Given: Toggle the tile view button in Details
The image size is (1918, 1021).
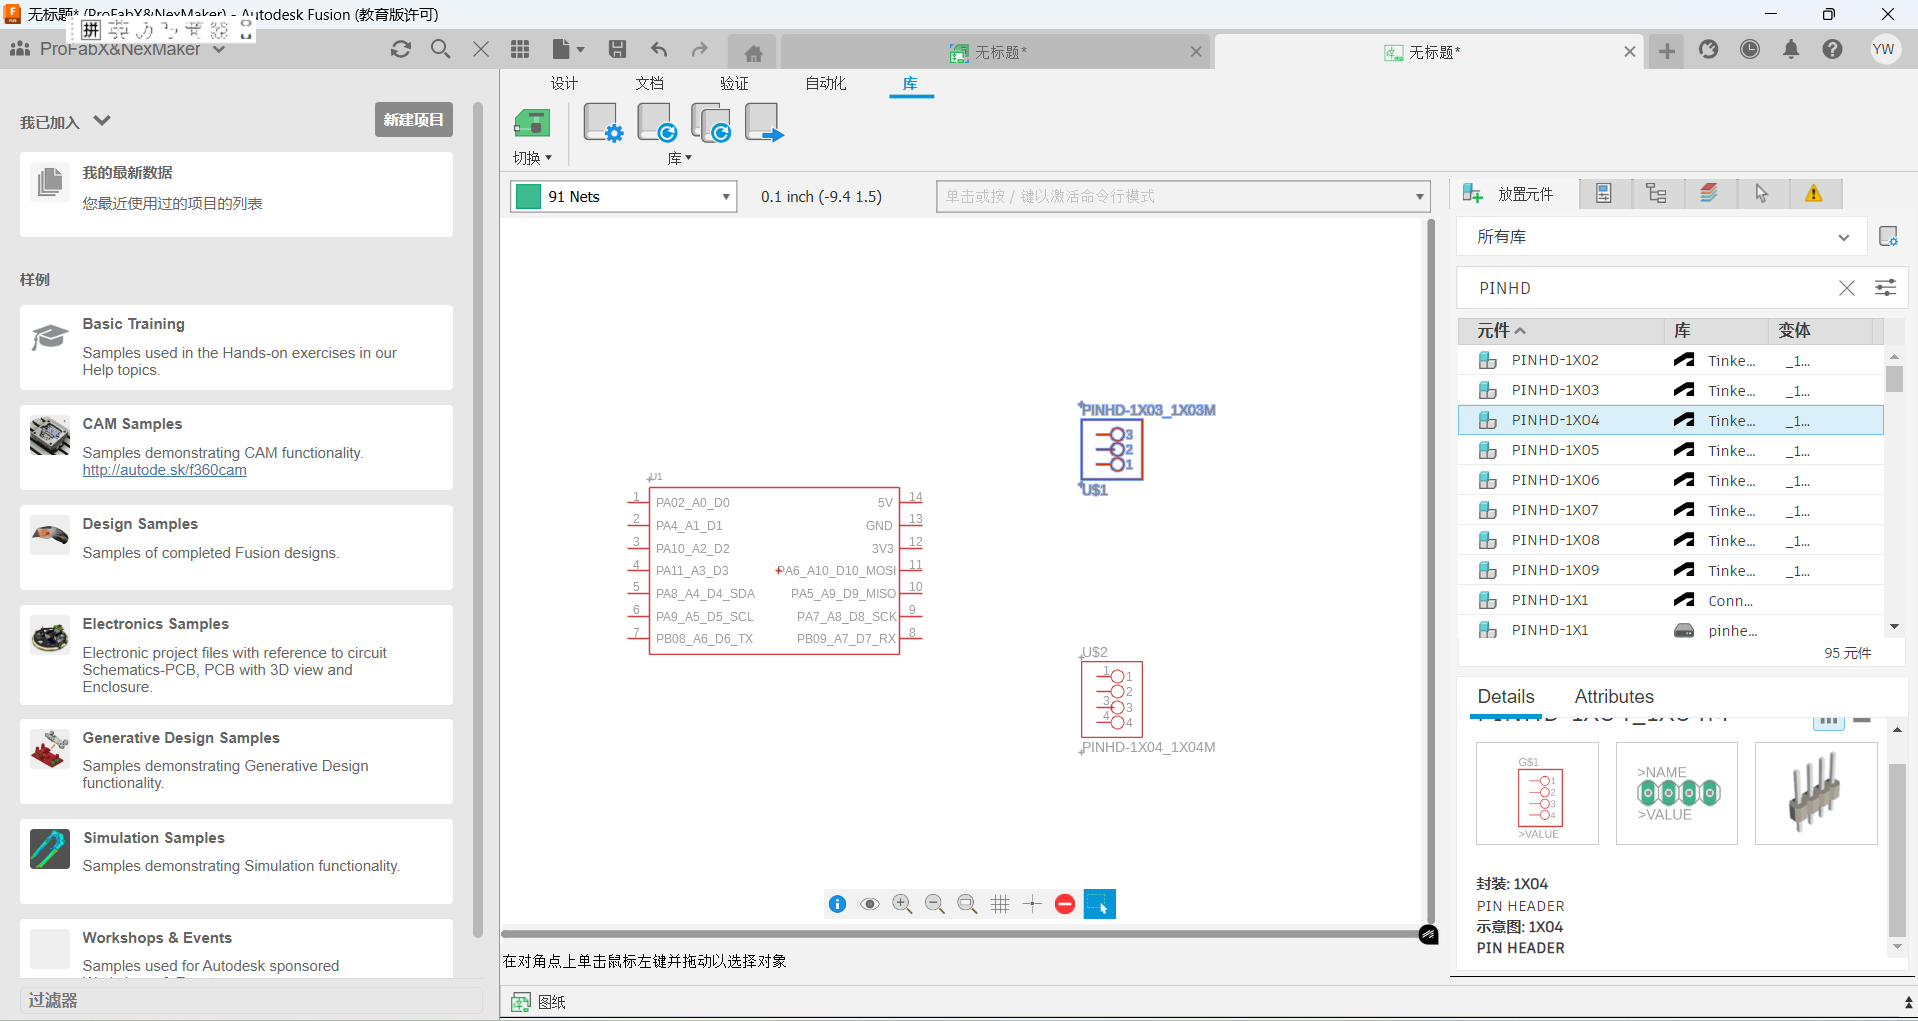Looking at the screenshot, I should [1828, 720].
